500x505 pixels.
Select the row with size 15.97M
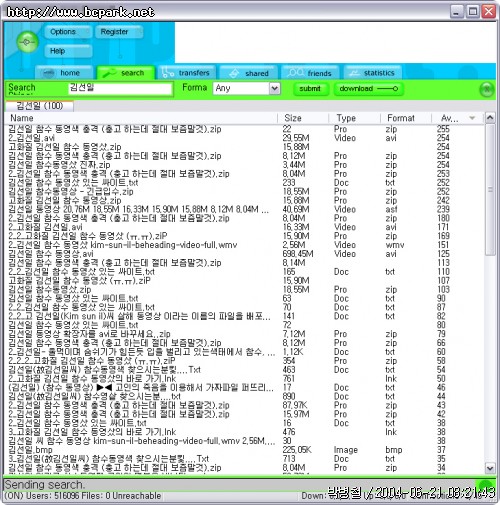(243, 414)
